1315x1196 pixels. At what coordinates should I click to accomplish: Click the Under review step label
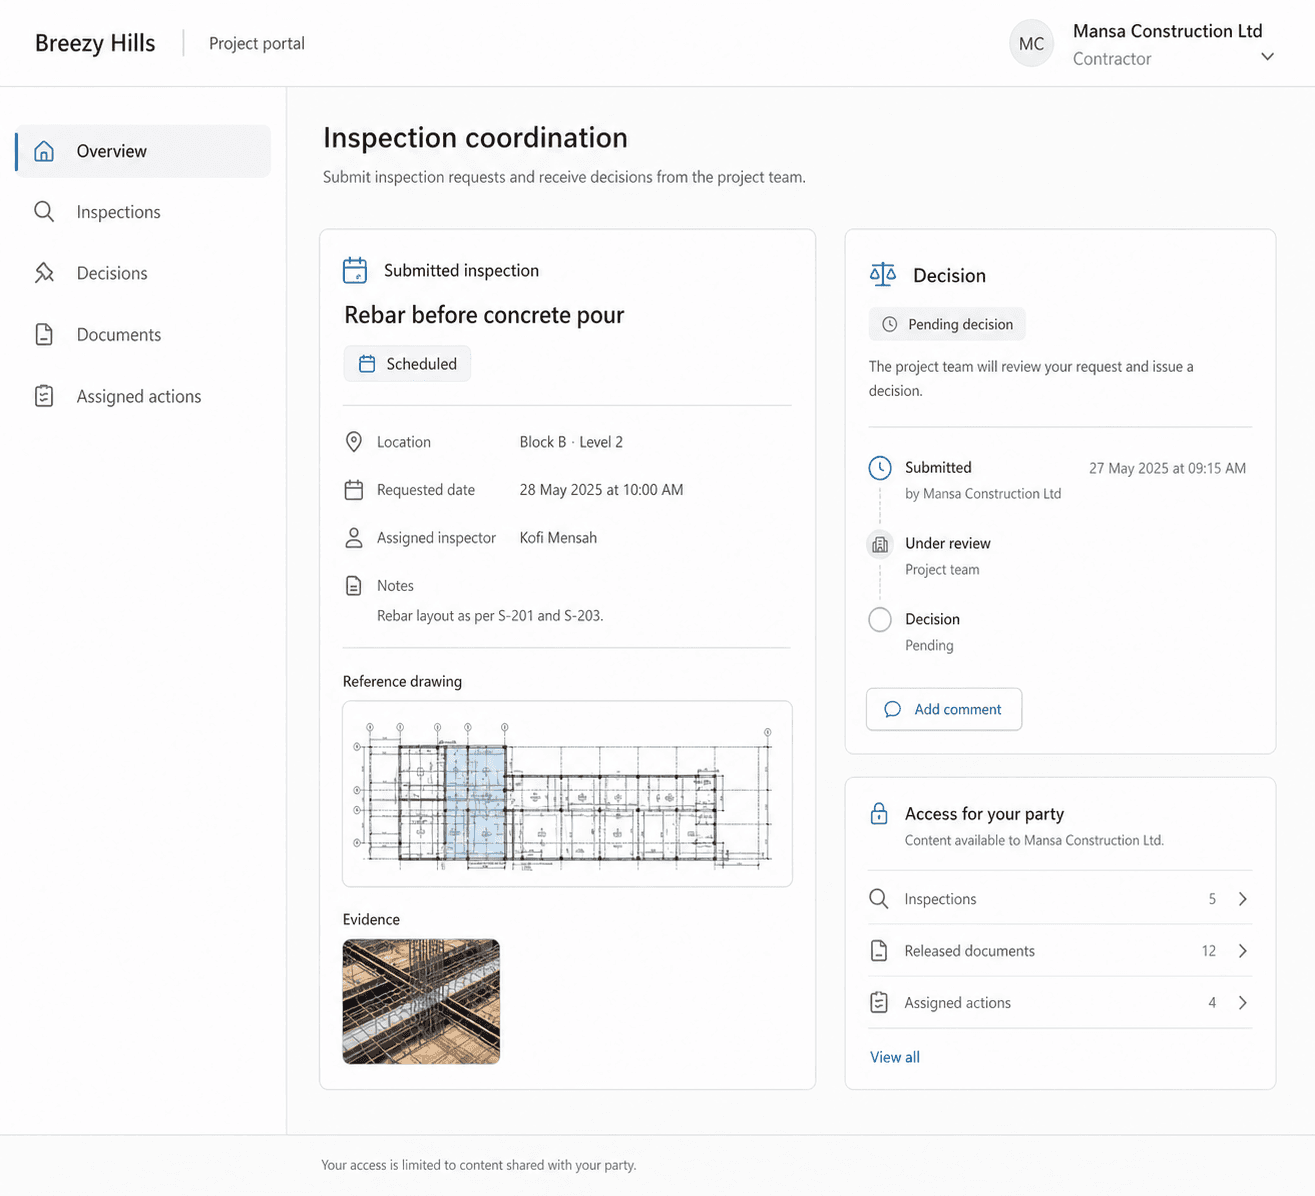(x=948, y=543)
